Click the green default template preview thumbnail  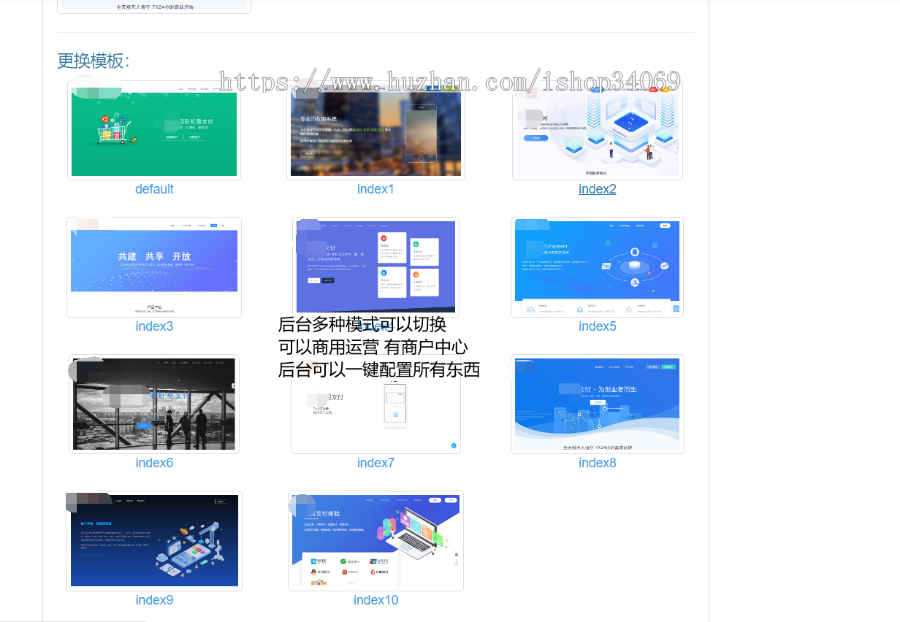tap(154, 128)
